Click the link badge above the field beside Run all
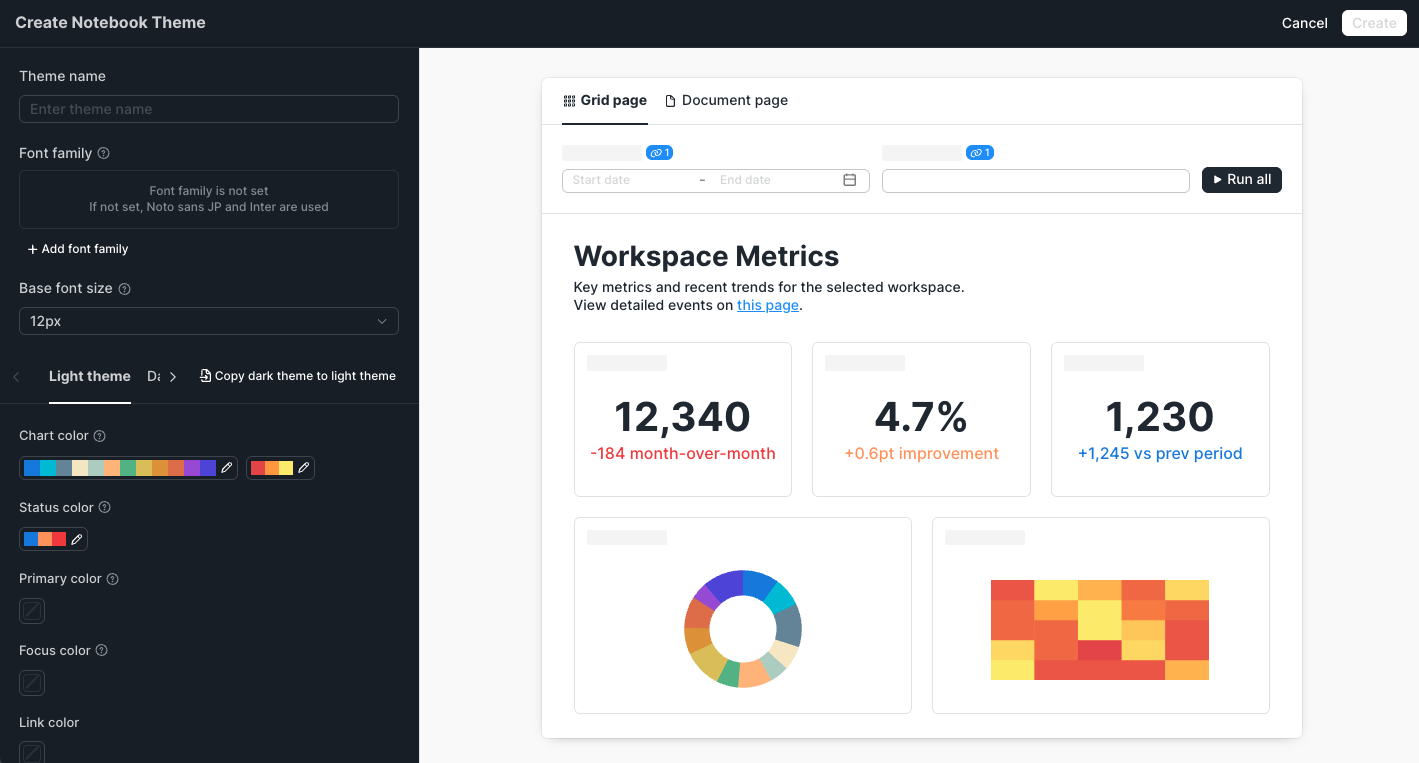1419x763 pixels. tap(979, 153)
